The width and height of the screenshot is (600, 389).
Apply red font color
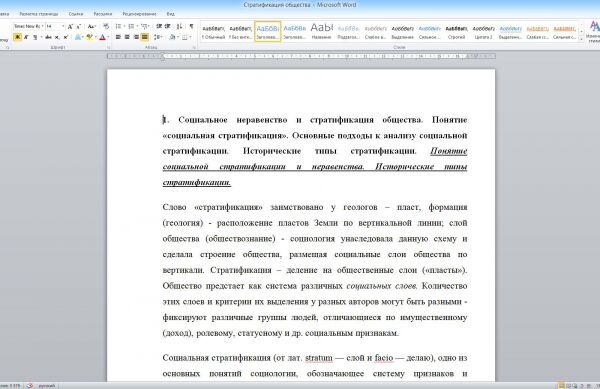[102, 37]
